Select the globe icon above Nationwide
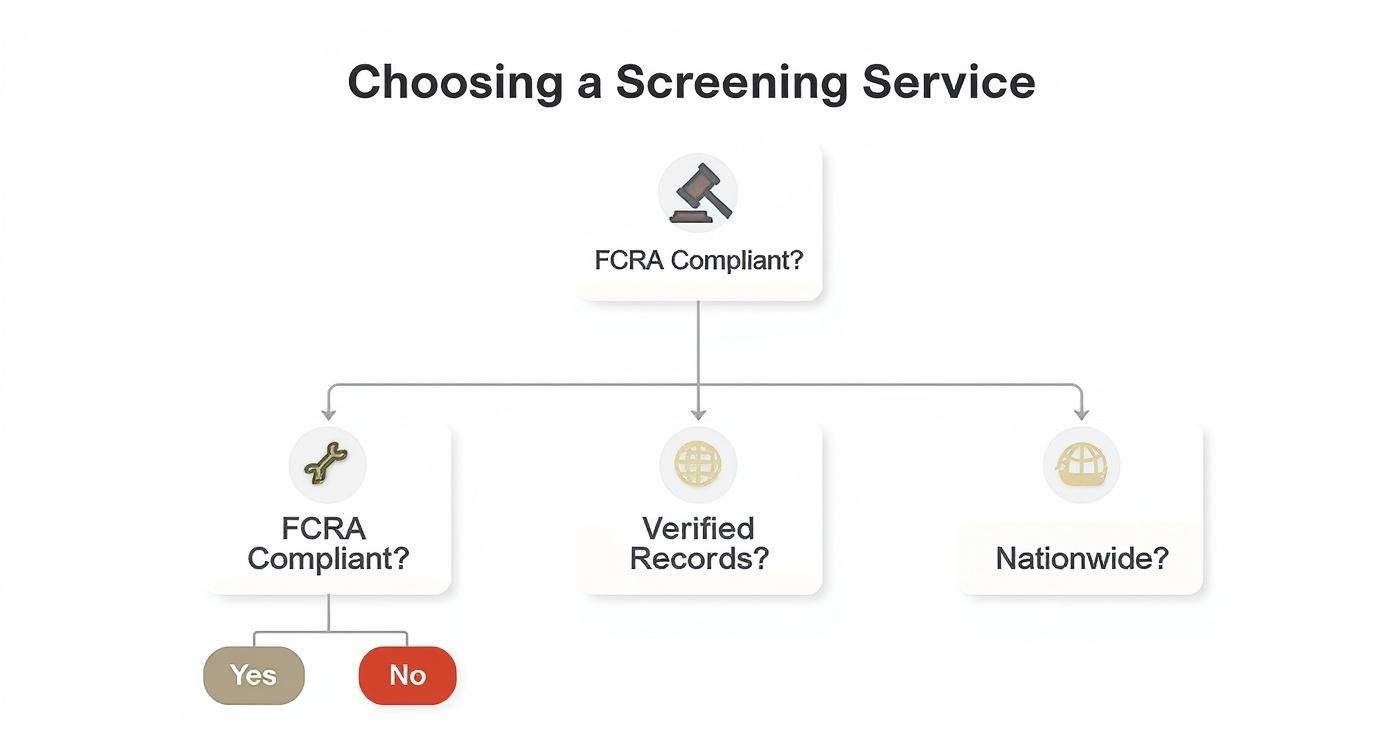 pos(1081,464)
